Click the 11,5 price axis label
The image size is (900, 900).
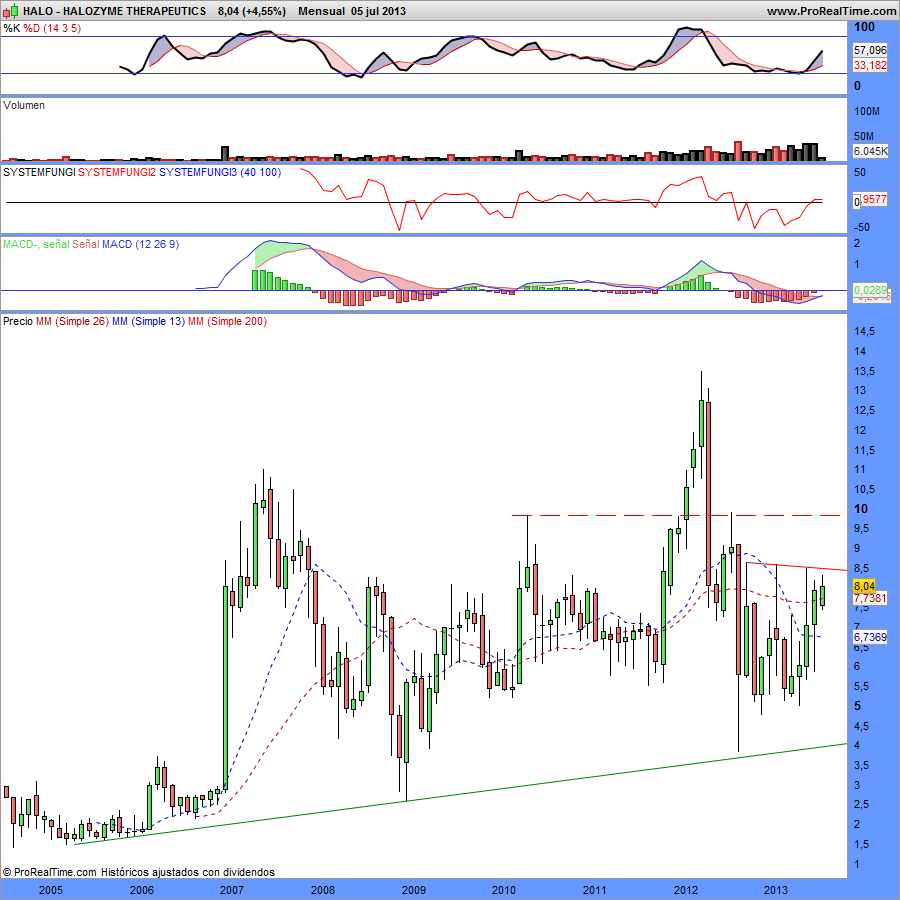tap(864, 450)
